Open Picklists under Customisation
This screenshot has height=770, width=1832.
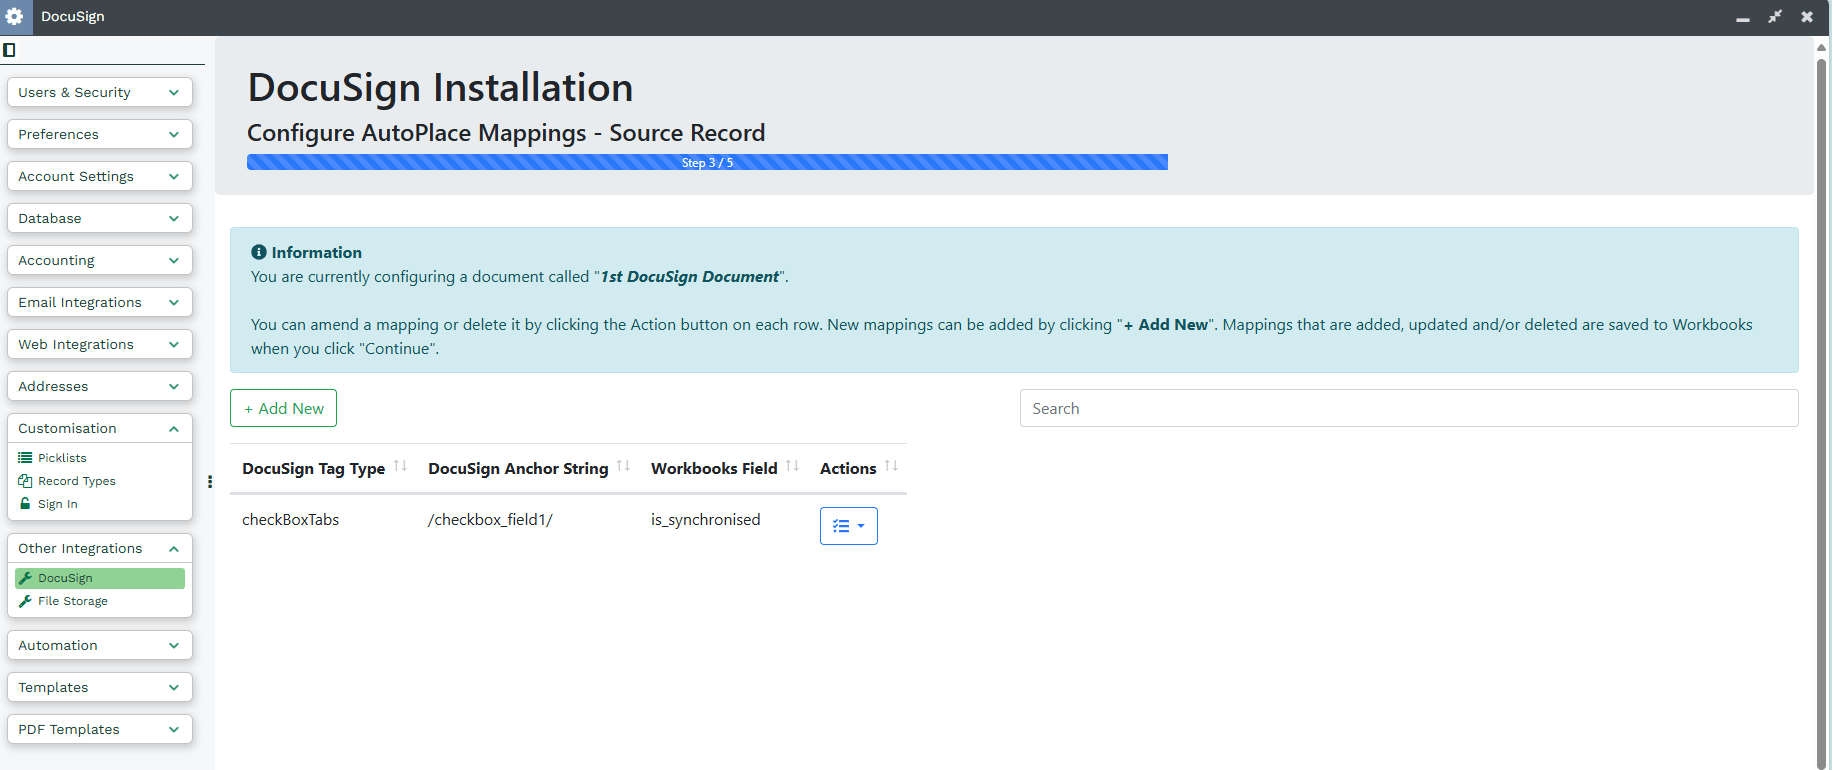click(x=62, y=458)
